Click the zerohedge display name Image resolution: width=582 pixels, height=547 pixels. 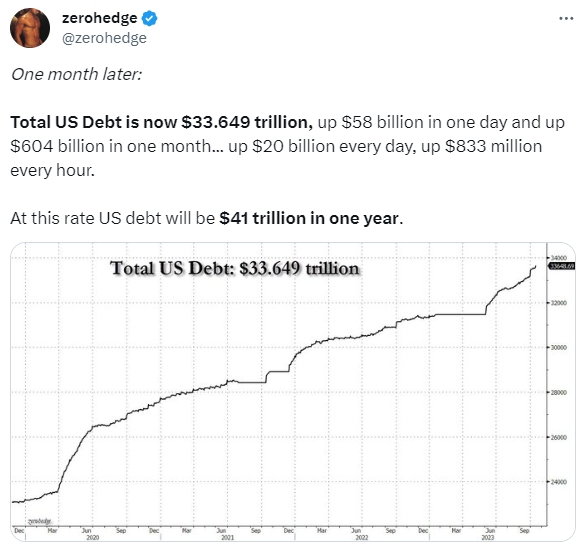coord(99,18)
